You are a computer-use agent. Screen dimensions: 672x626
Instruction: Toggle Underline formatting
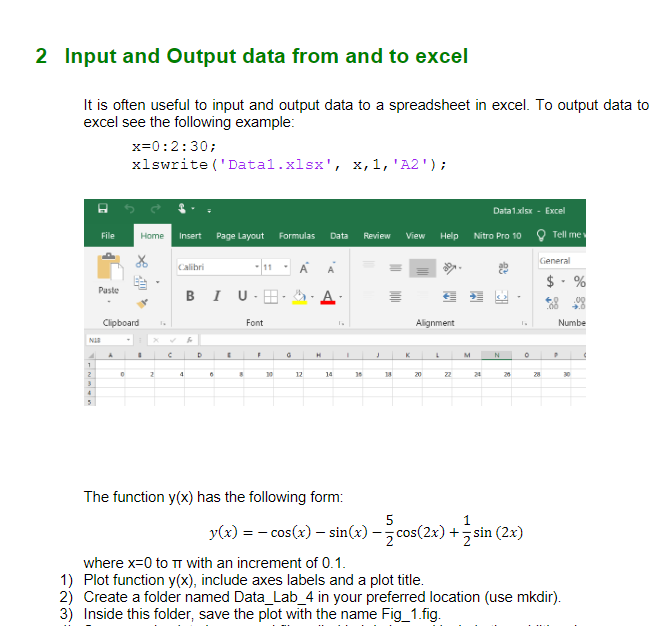[243, 296]
